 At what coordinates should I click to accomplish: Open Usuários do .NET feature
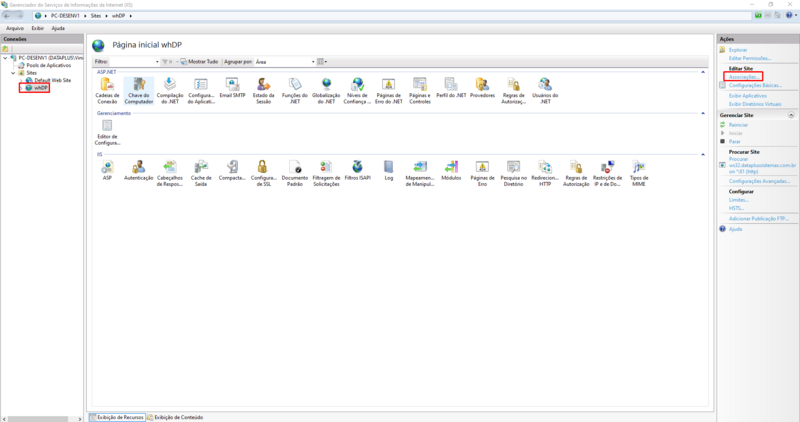click(545, 91)
